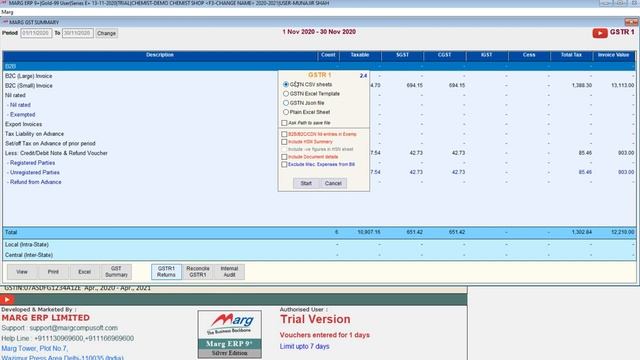Select the Export Invoices row

coord(319,124)
